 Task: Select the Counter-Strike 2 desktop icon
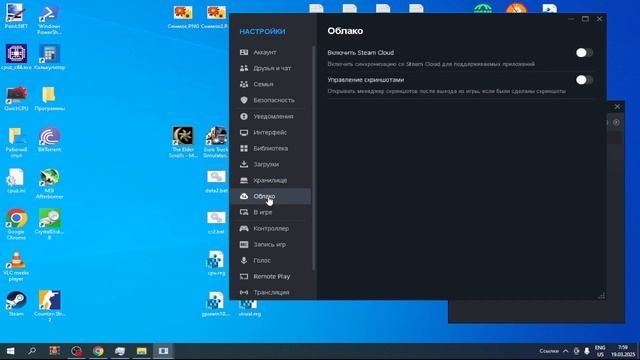tap(49, 306)
